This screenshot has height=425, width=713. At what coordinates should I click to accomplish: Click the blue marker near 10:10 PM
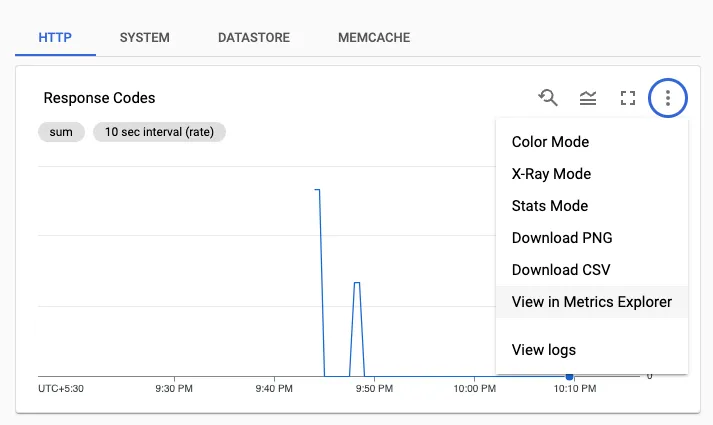click(569, 376)
